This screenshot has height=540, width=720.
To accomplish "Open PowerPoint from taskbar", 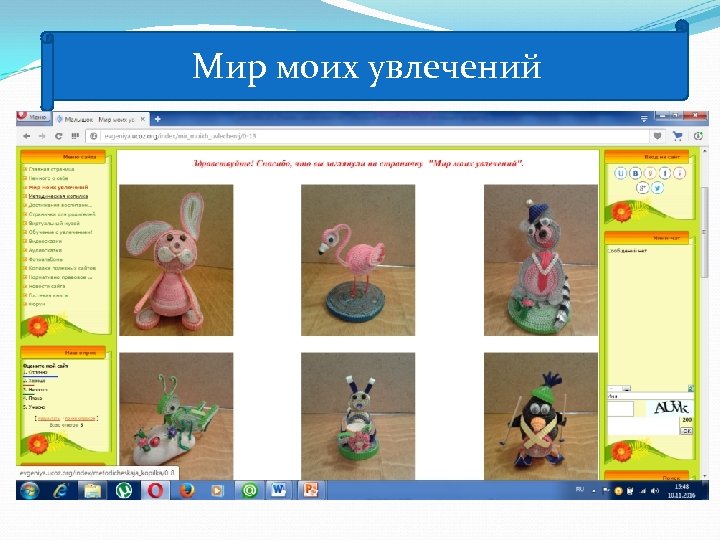I will pos(310,491).
